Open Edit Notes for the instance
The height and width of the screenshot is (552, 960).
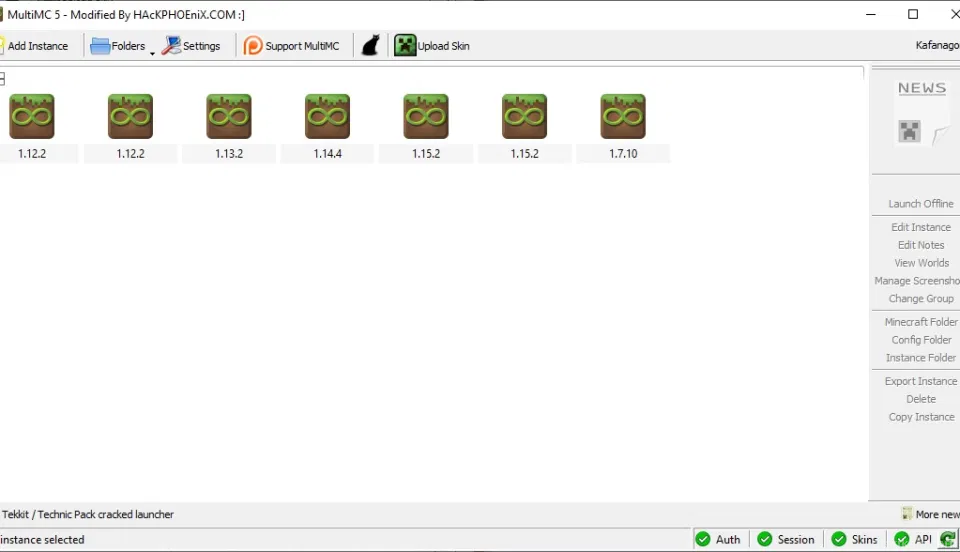921,245
